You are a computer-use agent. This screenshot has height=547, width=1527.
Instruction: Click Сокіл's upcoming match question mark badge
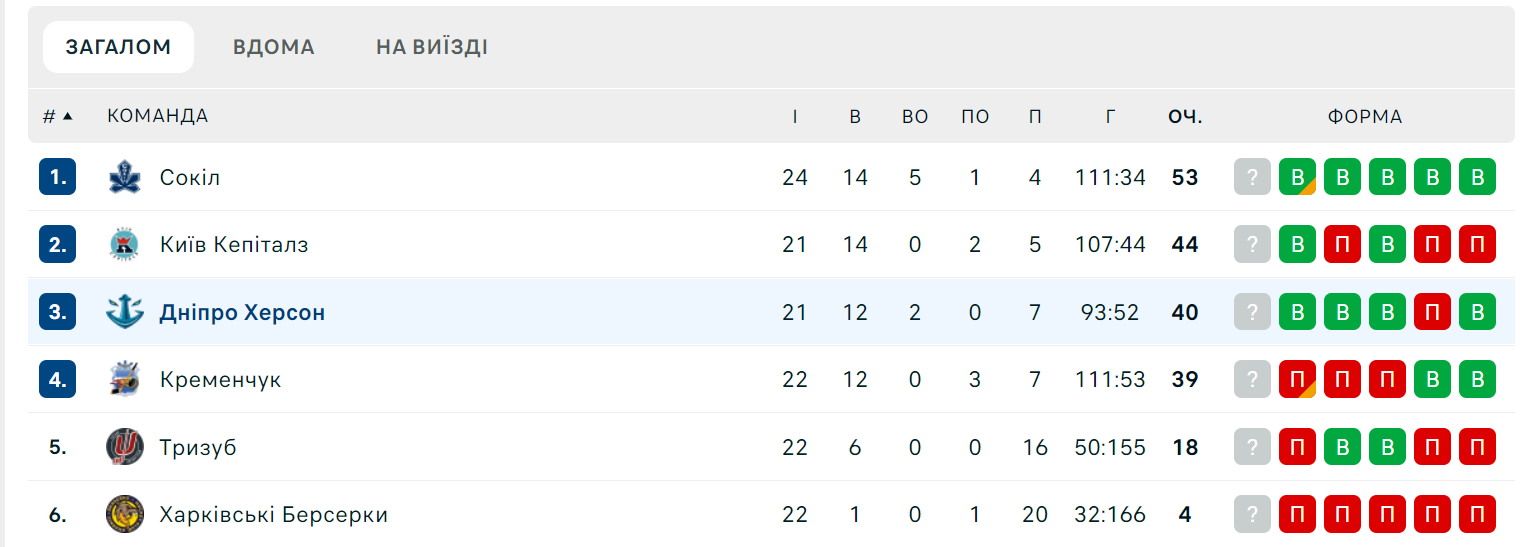[1252, 178]
